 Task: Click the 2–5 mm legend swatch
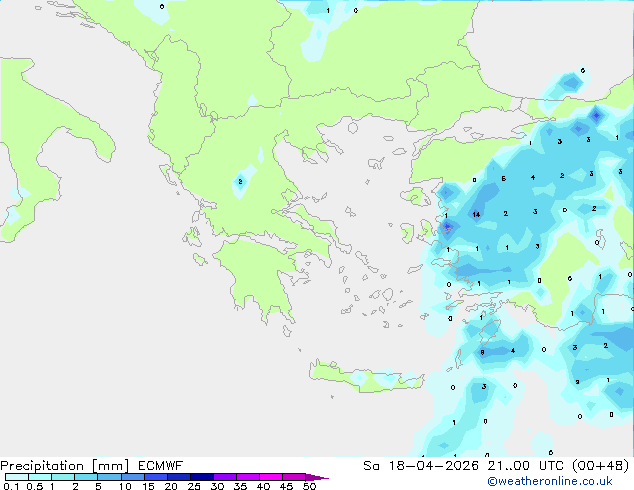pyautogui.click(x=86, y=477)
